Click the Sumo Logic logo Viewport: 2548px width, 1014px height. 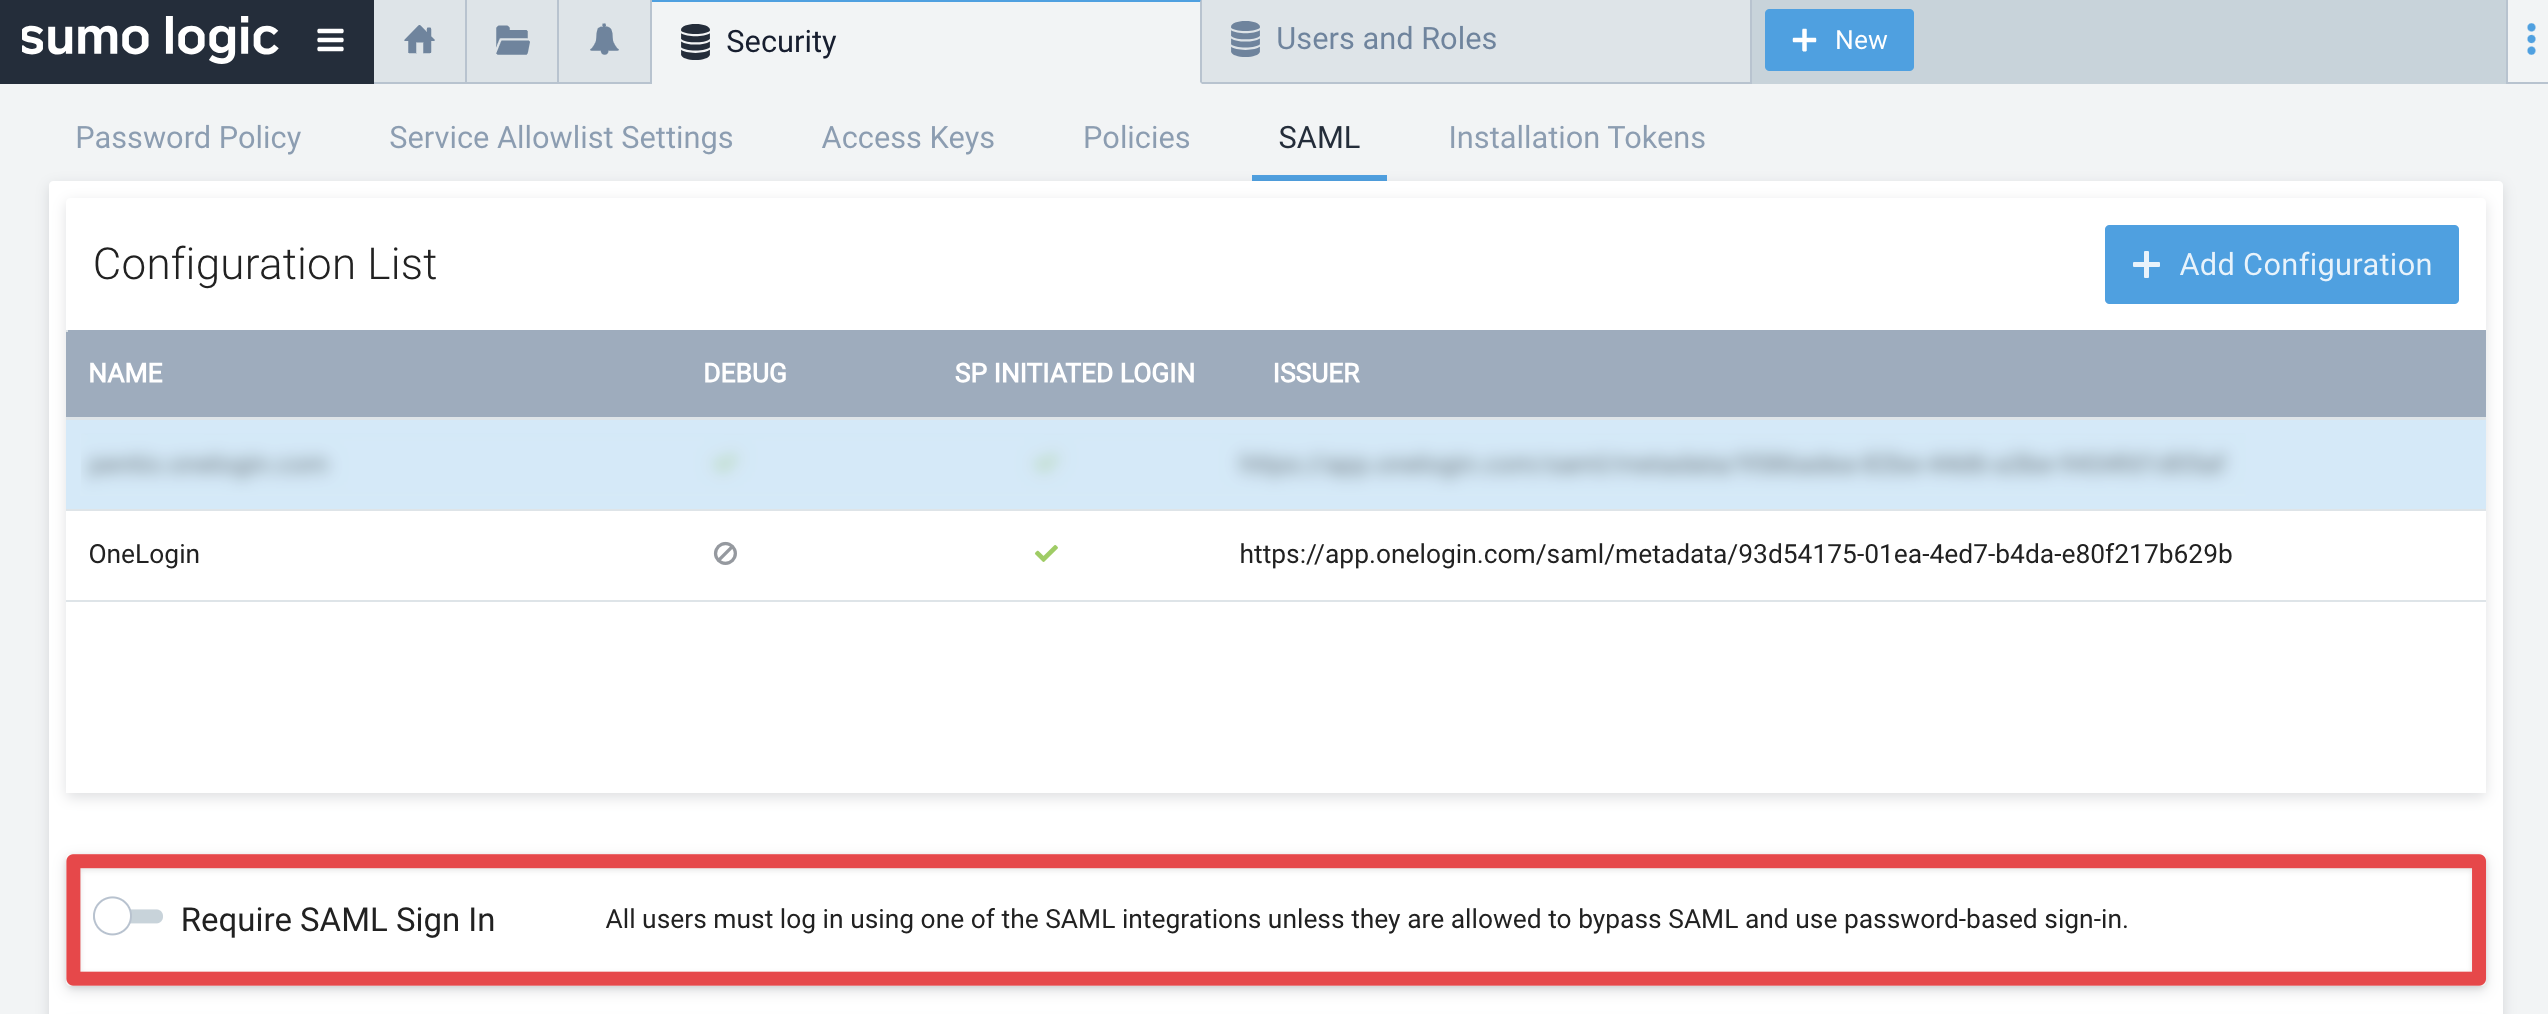pos(150,38)
